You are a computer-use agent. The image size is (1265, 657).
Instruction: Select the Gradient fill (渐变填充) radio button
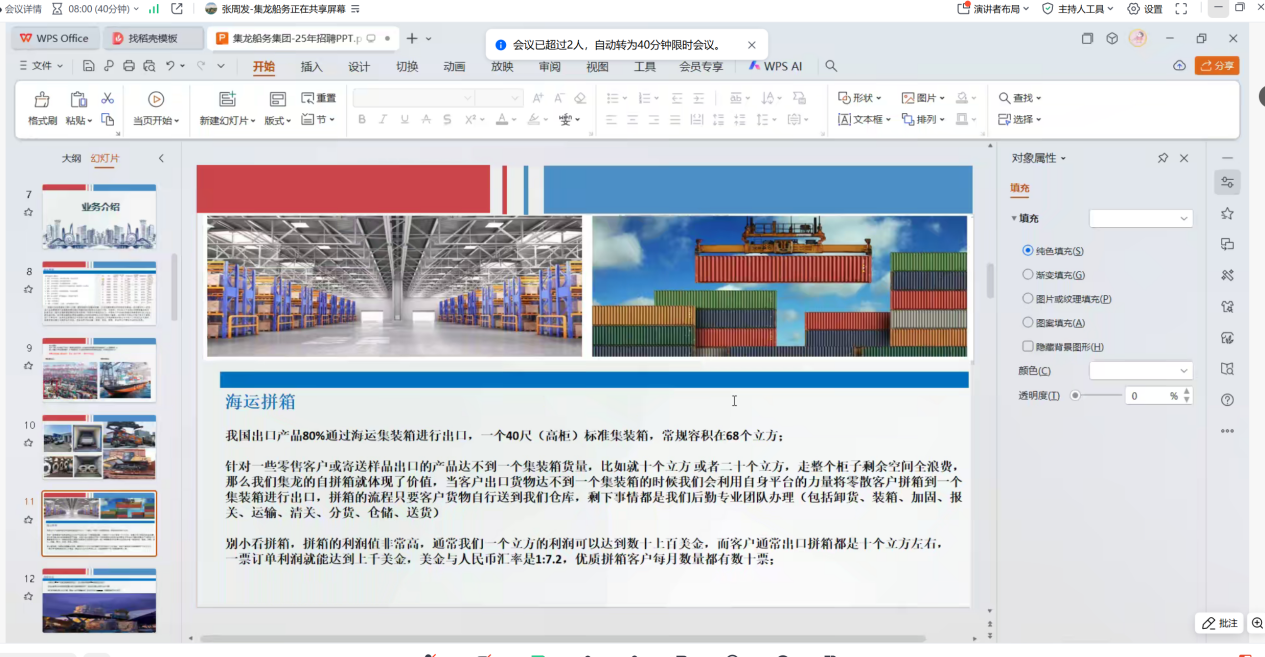[x=1028, y=275]
